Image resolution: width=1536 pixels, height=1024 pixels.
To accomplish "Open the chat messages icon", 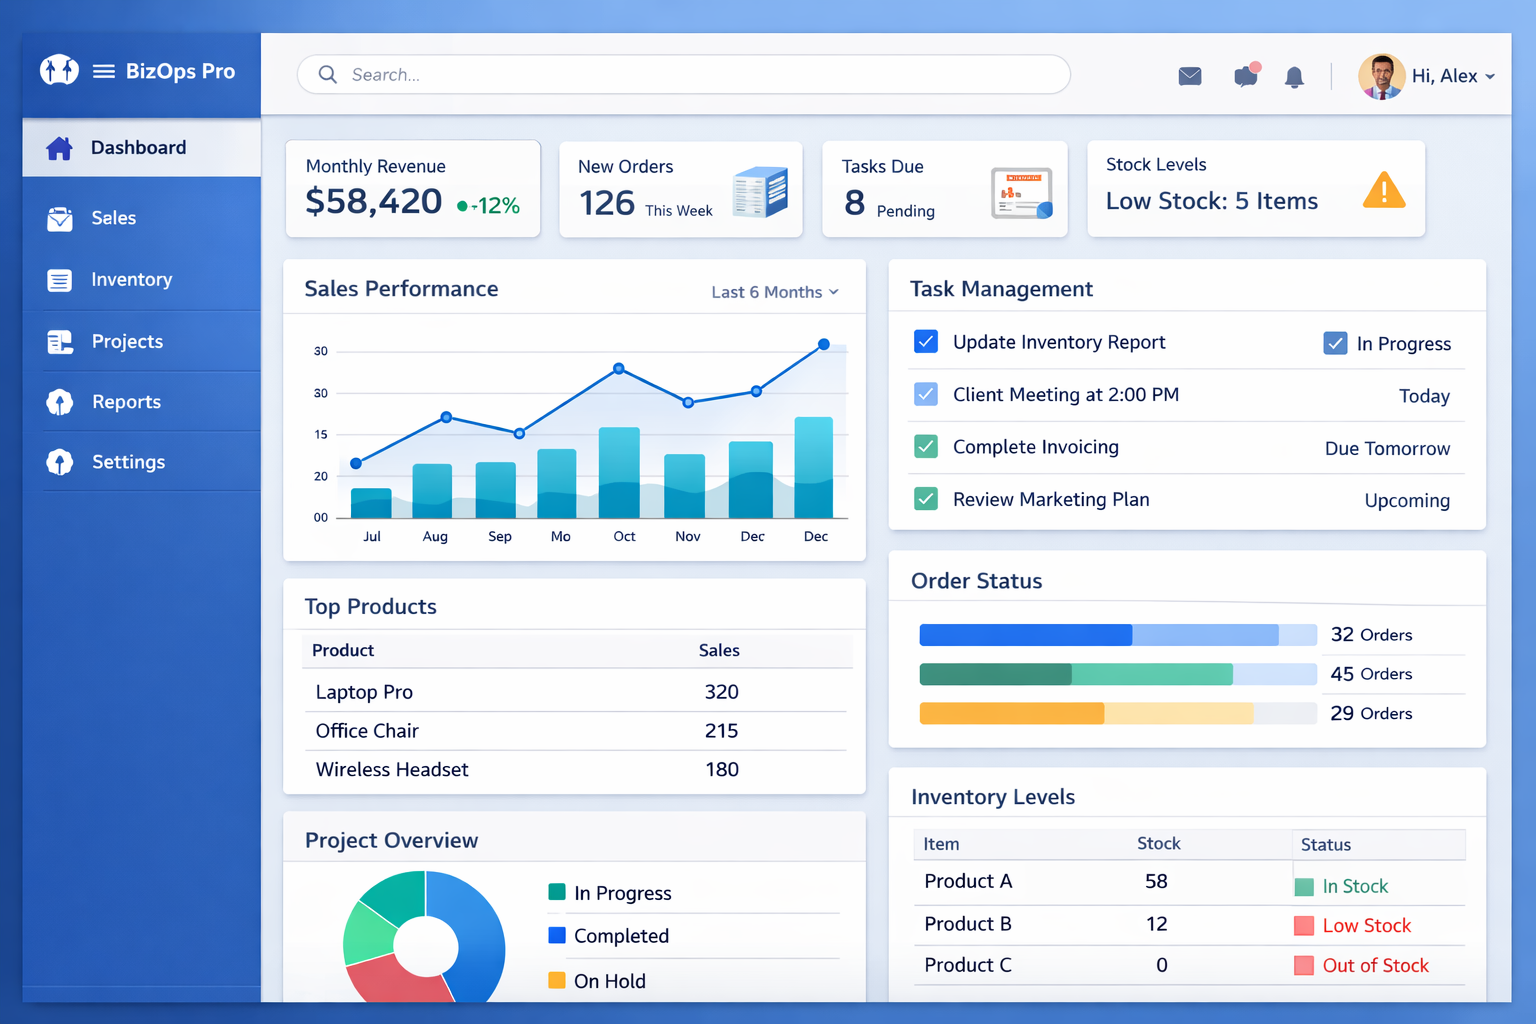I will (1245, 75).
